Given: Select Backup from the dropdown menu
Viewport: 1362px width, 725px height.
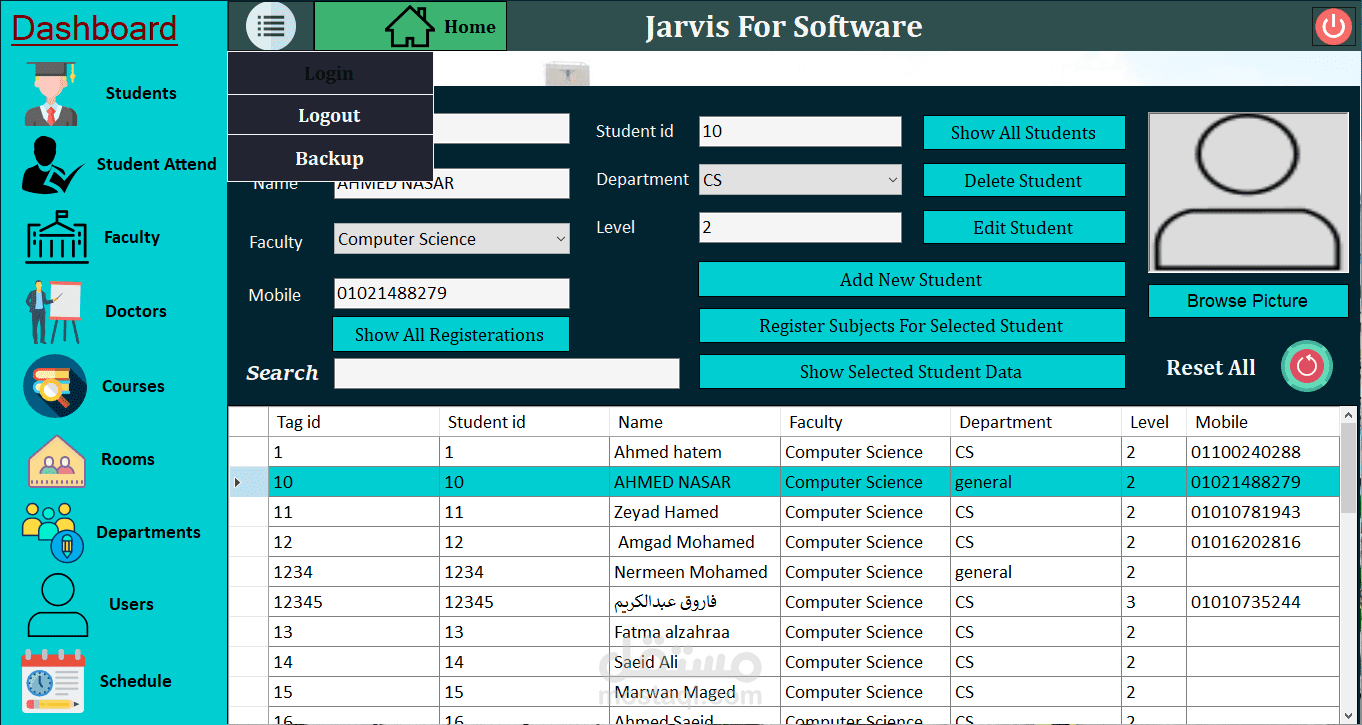Looking at the screenshot, I should click(x=330, y=158).
